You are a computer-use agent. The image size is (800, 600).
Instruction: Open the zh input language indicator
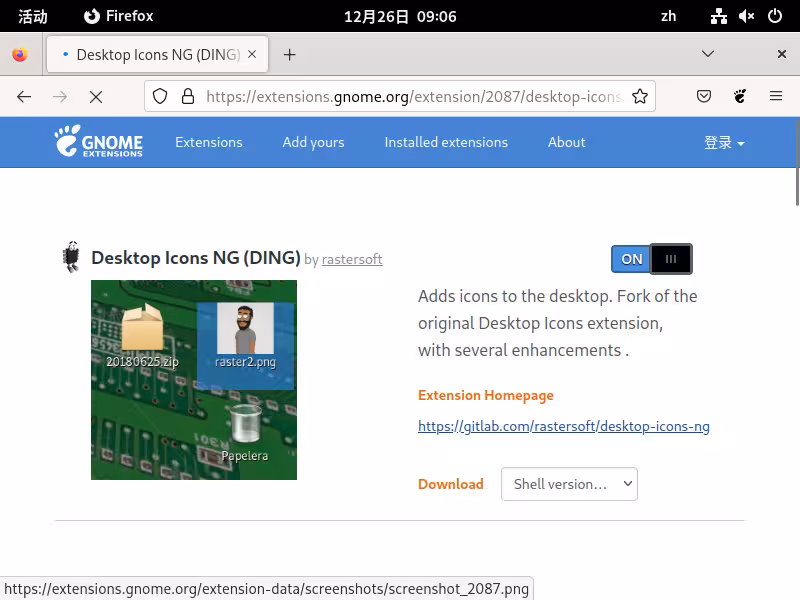click(668, 16)
